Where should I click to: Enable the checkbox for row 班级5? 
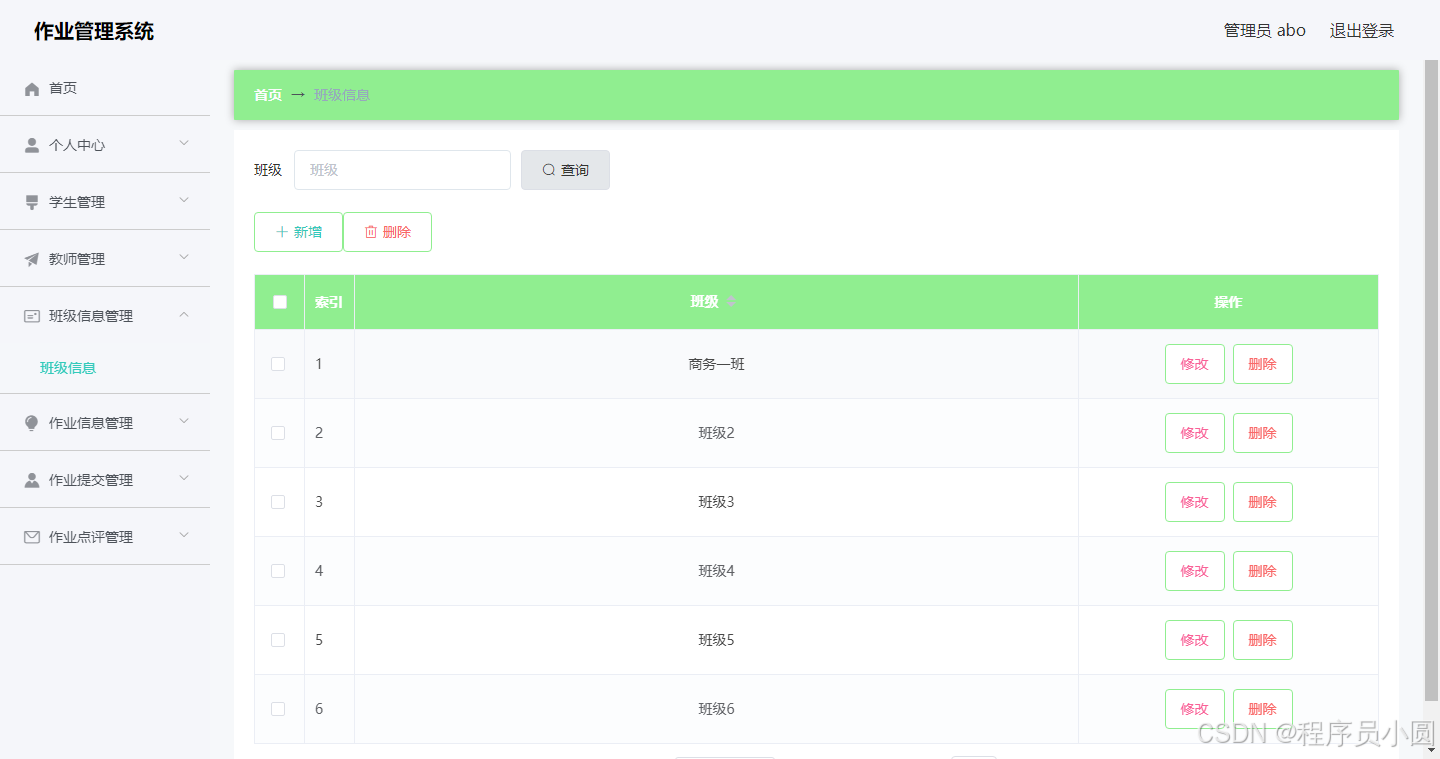point(278,640)
